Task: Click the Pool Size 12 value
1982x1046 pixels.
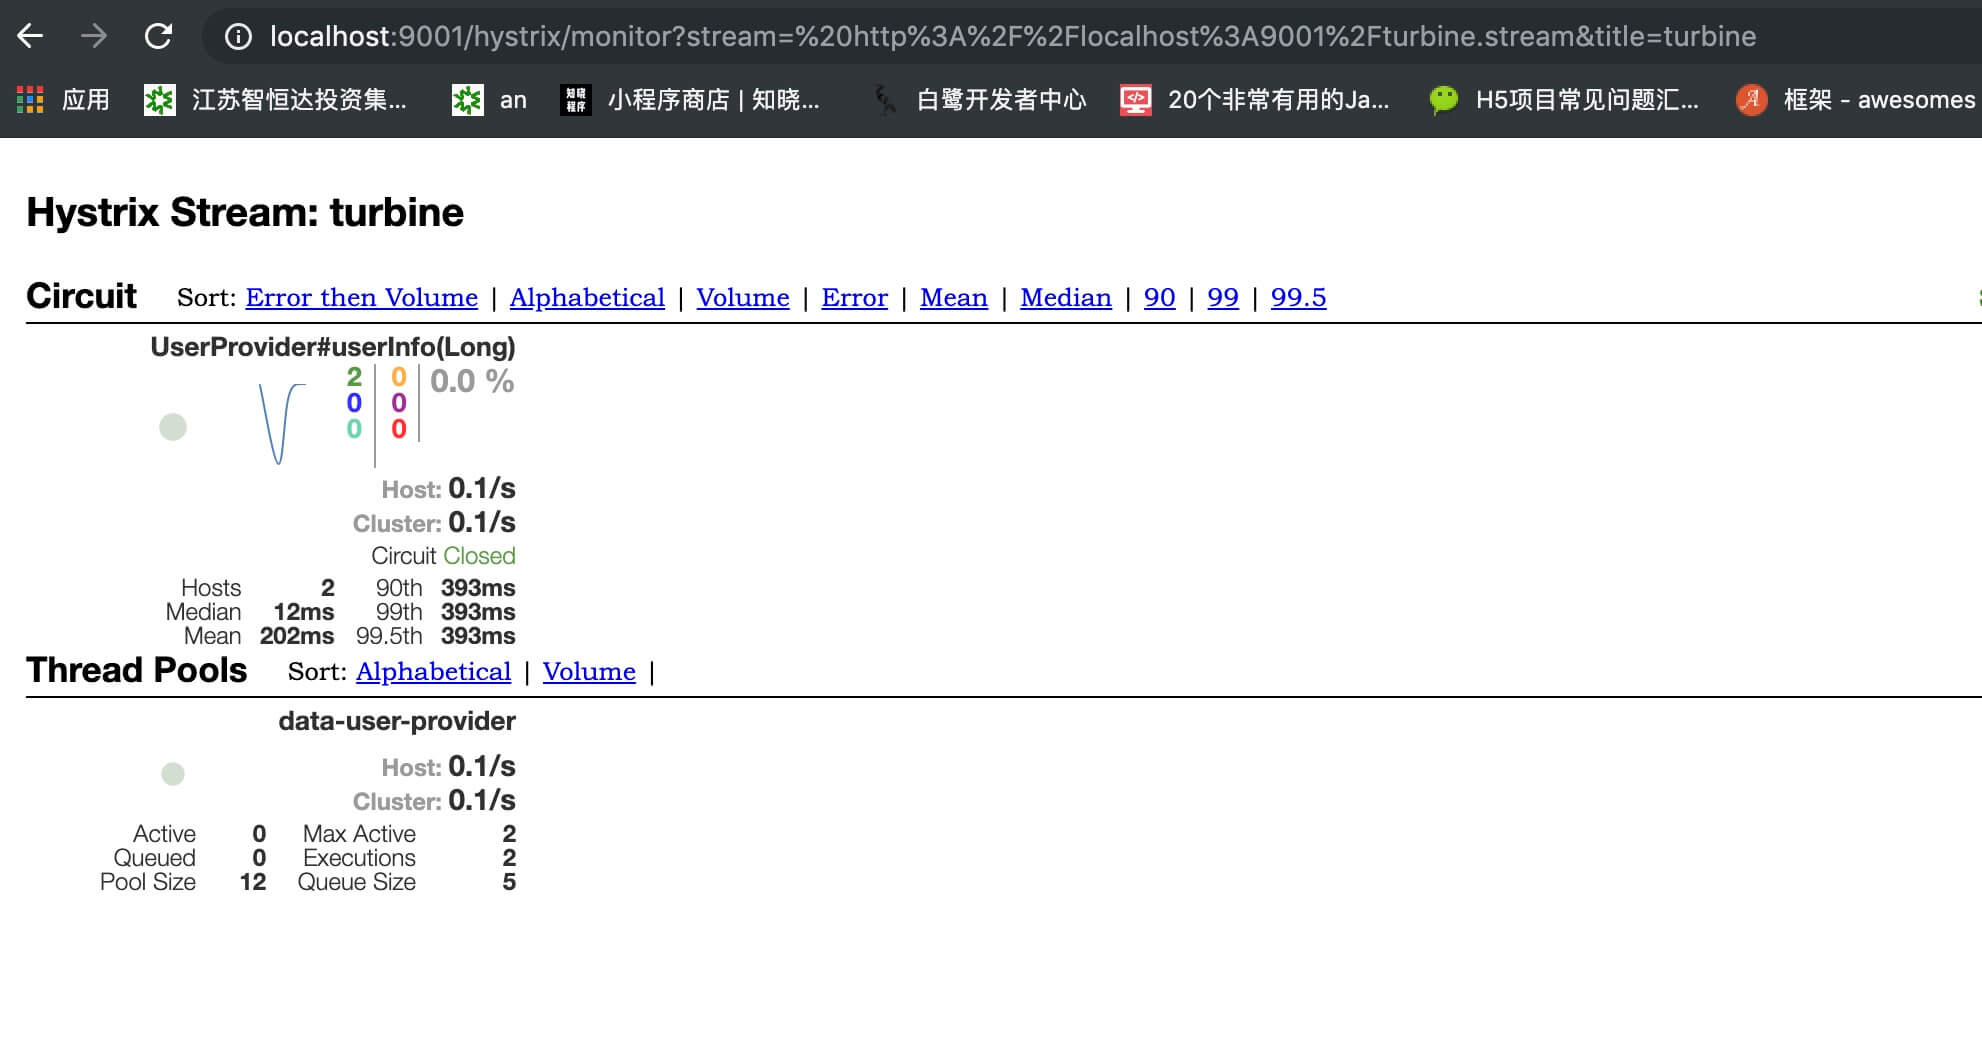Action: [253, 882]
